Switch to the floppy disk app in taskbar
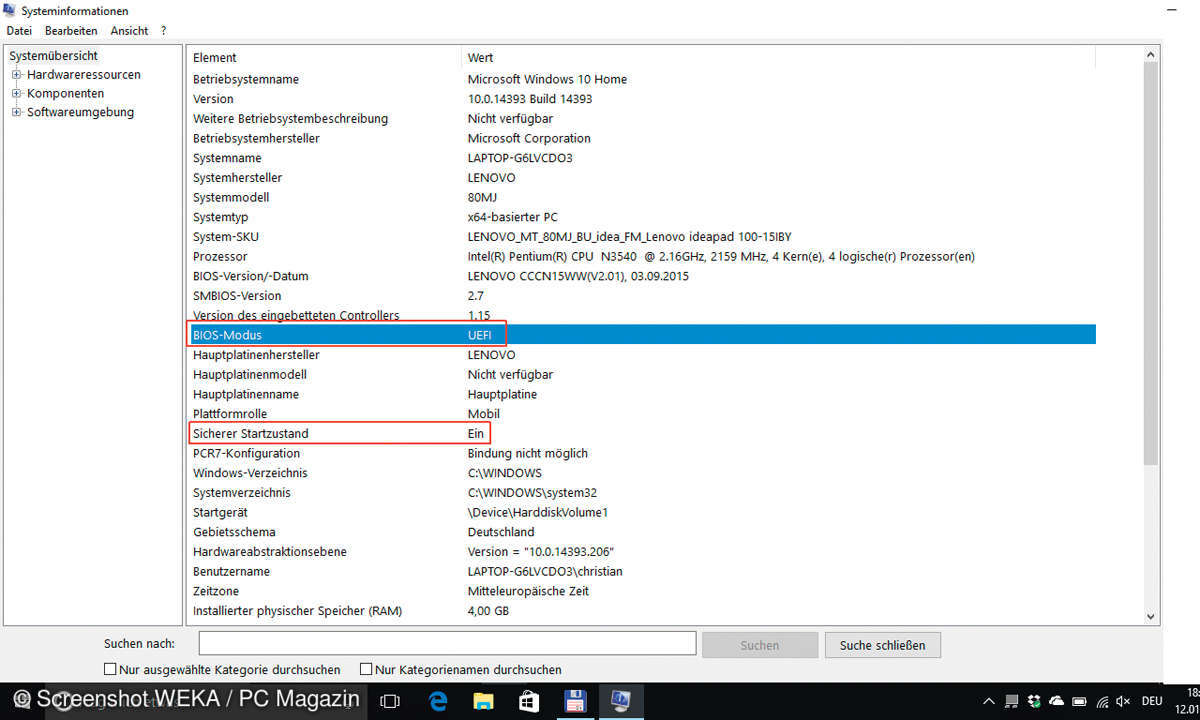 click(575, 702)
